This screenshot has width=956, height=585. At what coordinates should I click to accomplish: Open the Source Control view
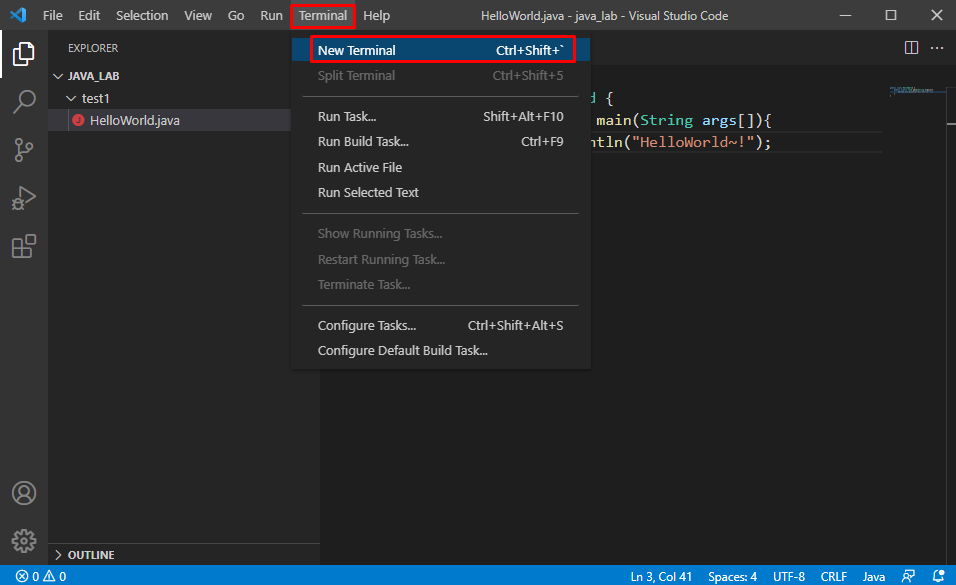tap(24, 150)
